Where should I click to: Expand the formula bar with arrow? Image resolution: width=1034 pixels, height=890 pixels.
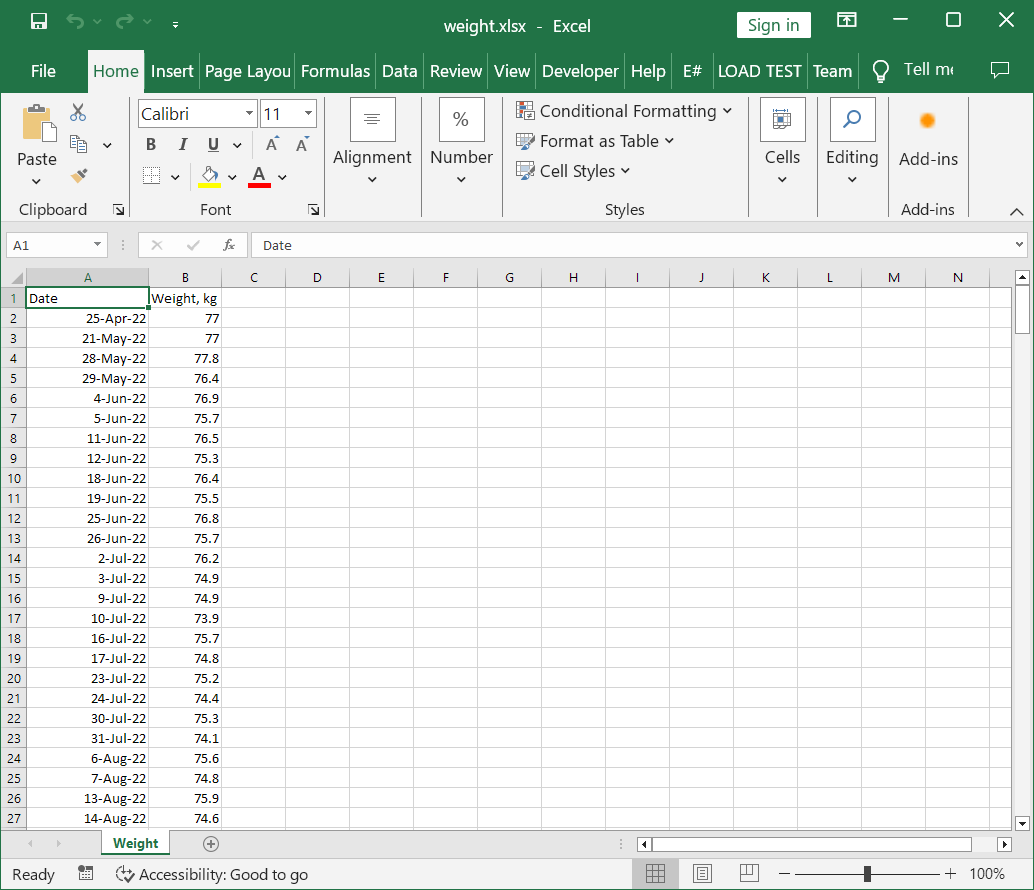click(x=1019, y=245)
